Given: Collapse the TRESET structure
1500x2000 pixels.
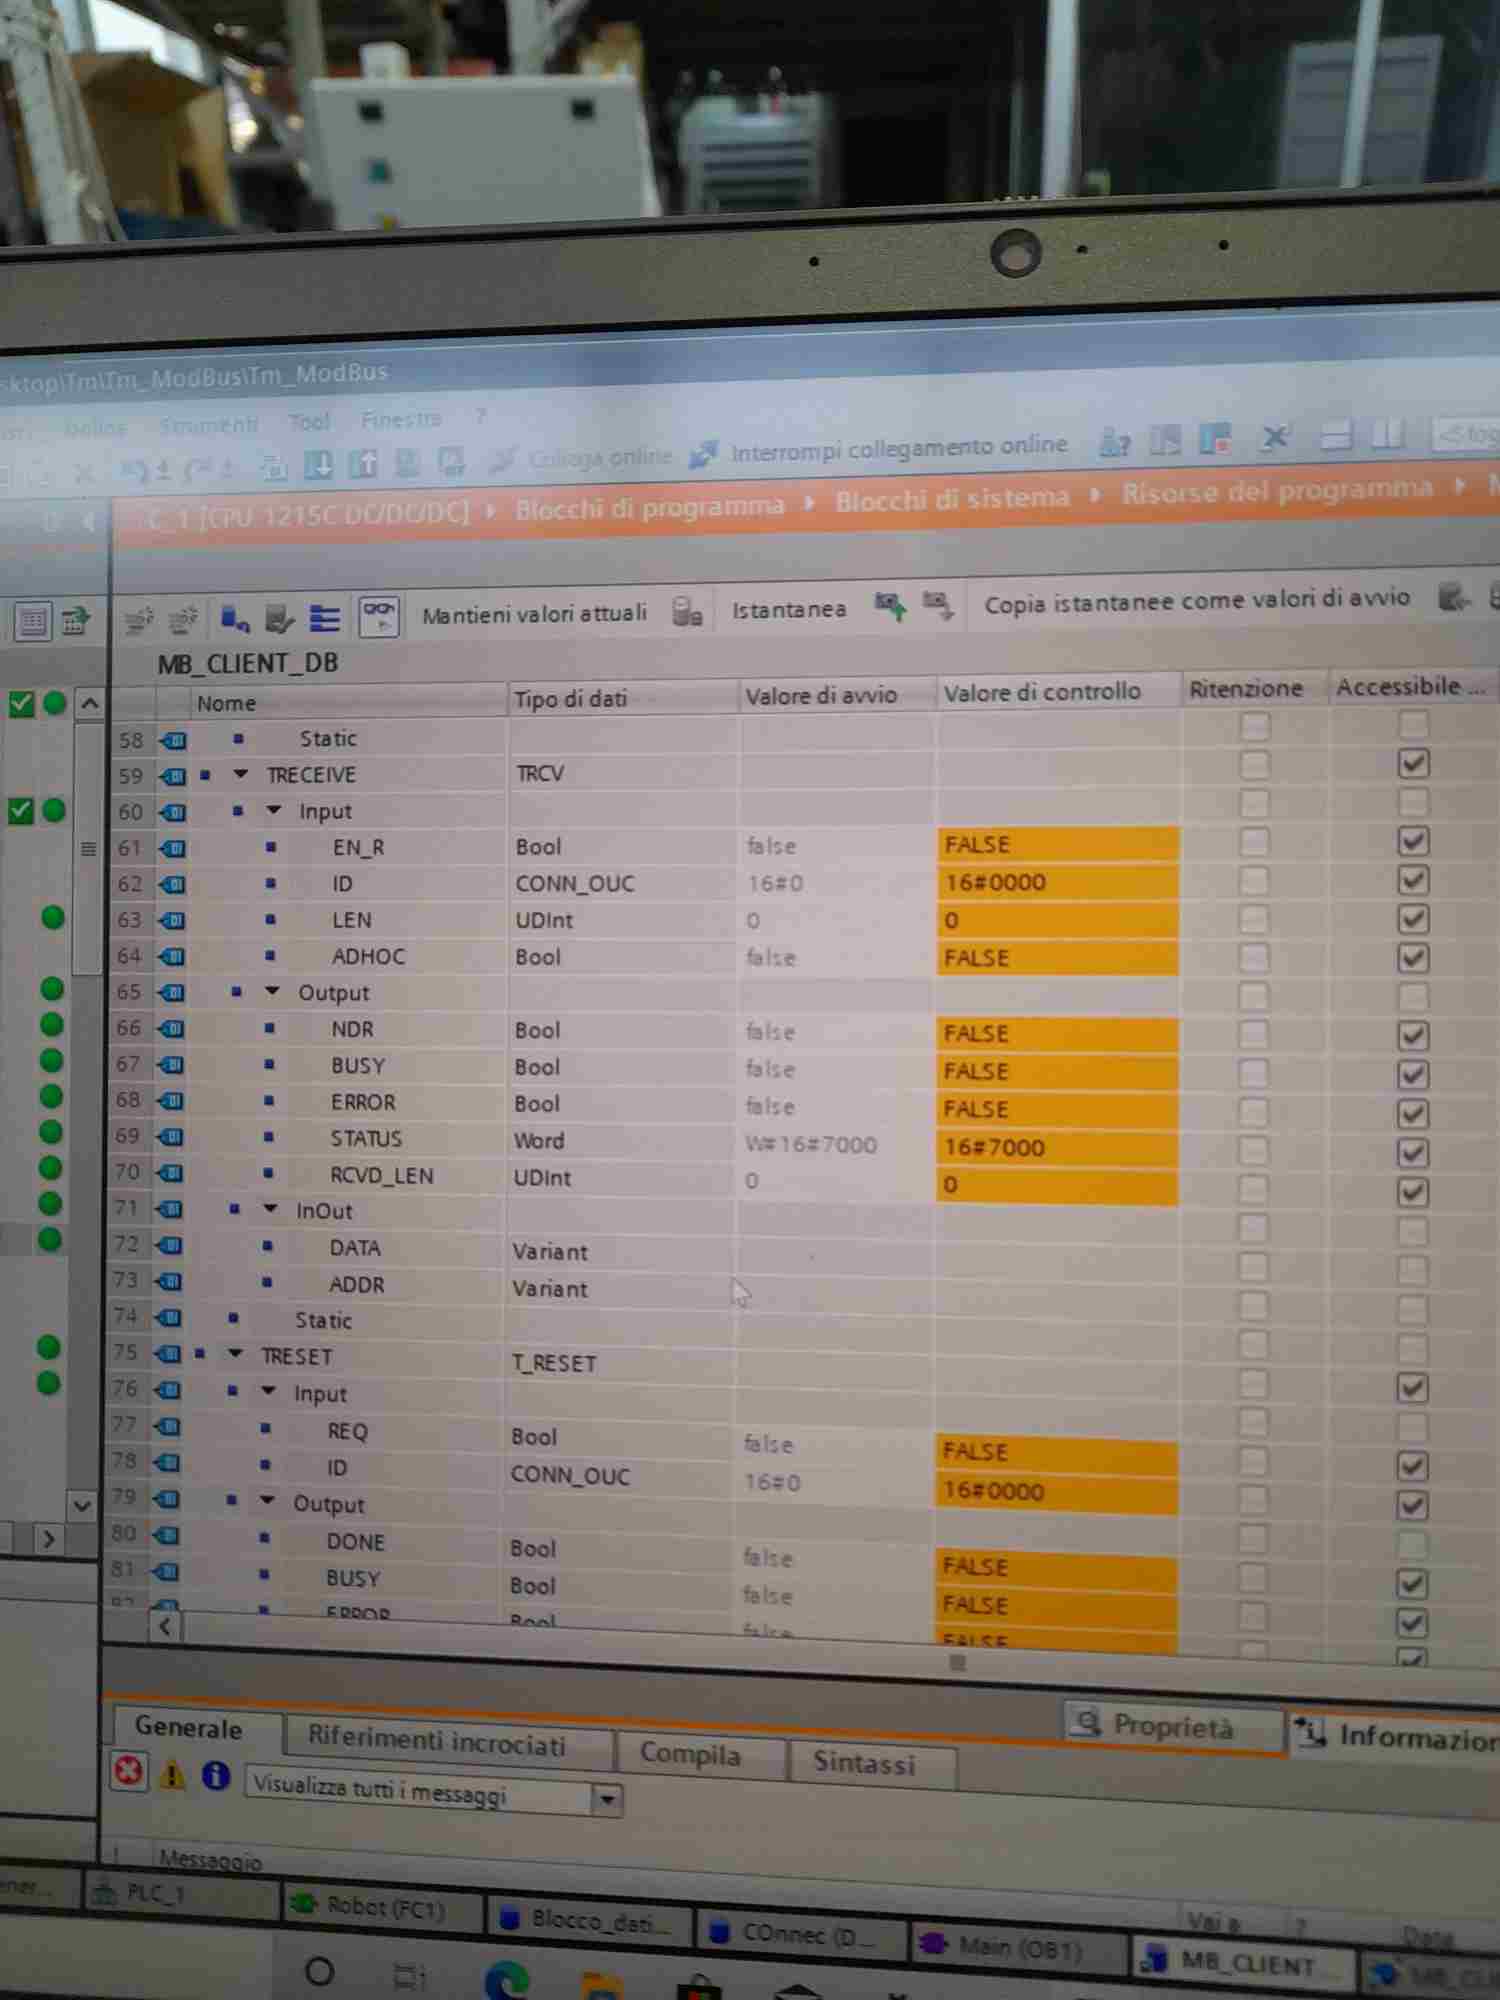Looking at the screenshot, I should tap(235, 1354).
